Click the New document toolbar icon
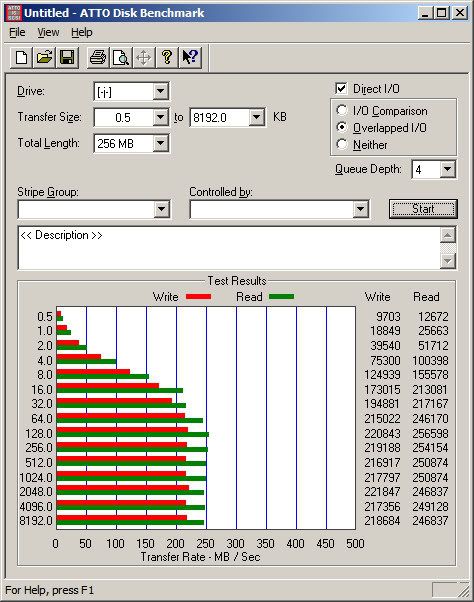The image size is (474, 602). coord(21,58)
